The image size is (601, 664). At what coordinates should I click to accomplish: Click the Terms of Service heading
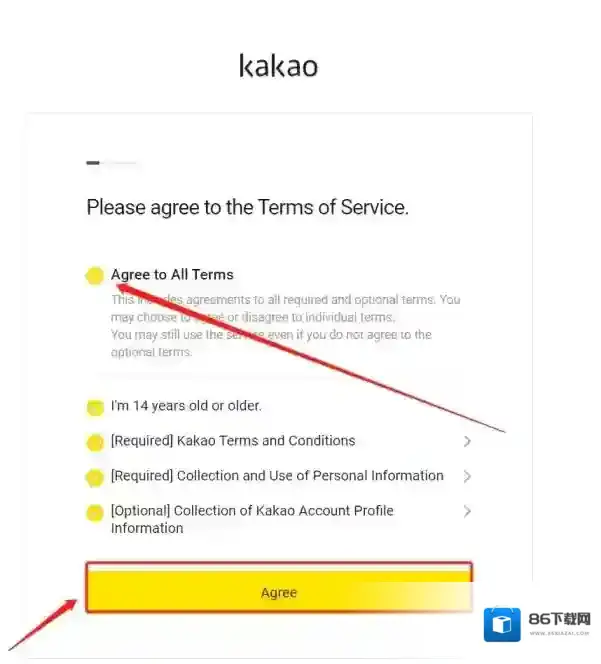247,208
